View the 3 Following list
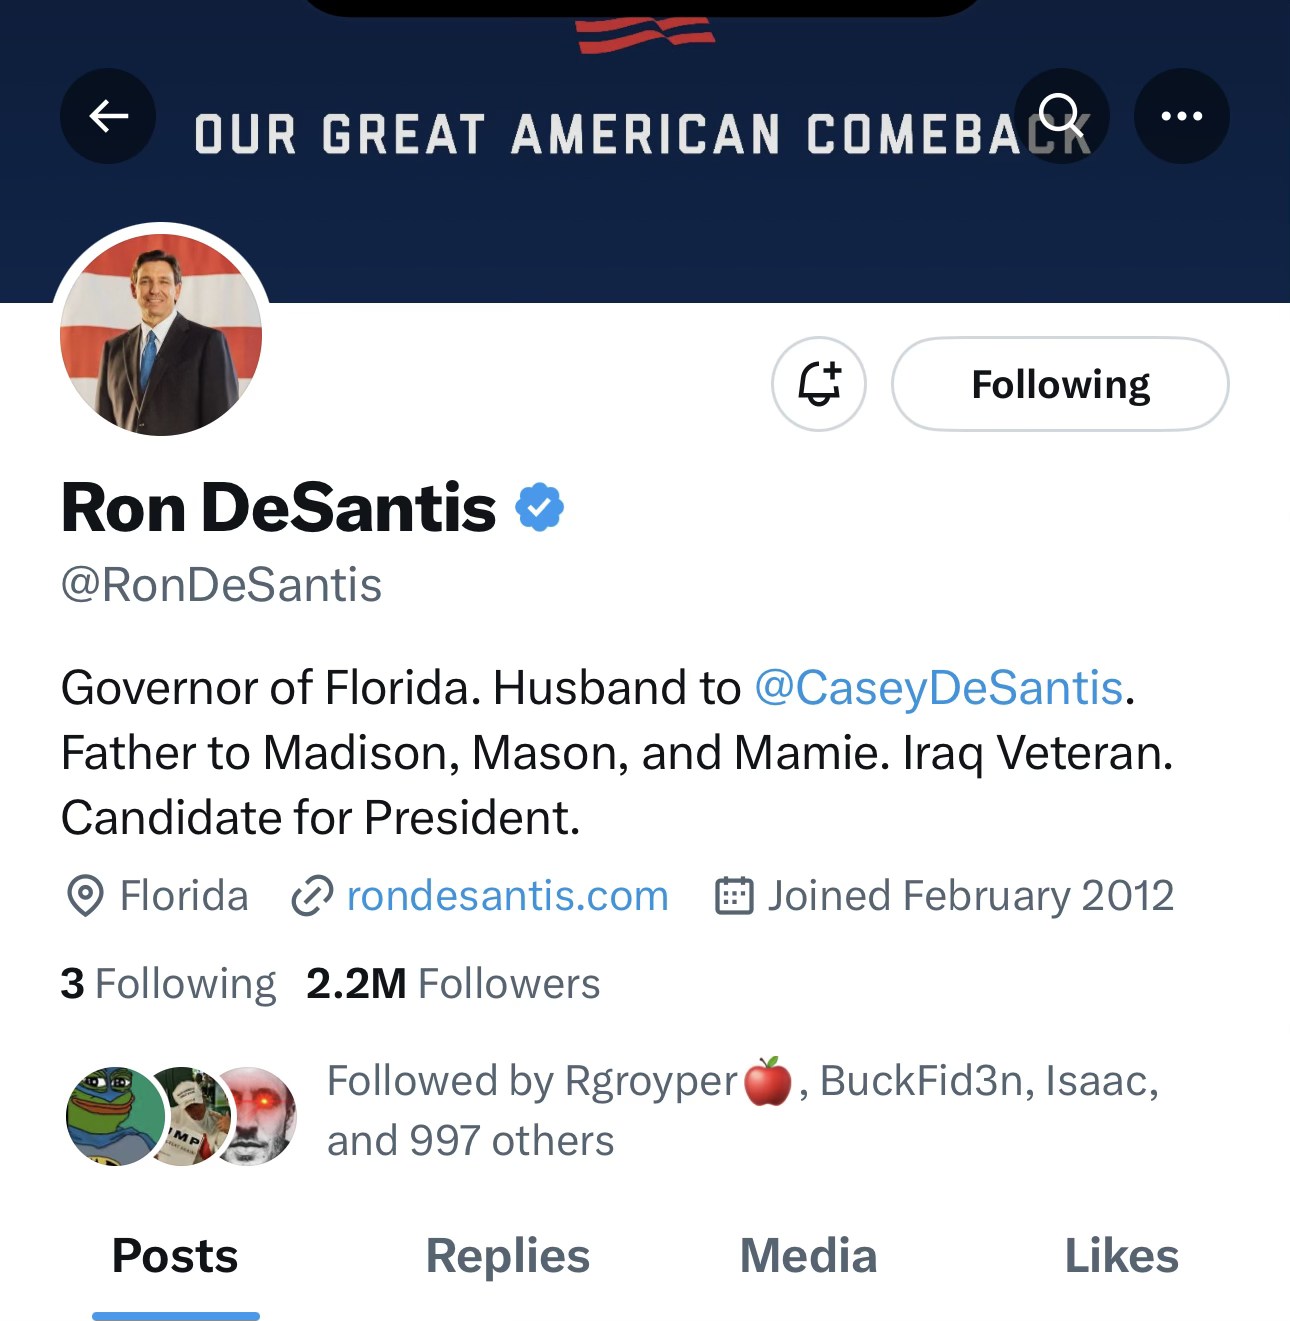 click(168, 984)
